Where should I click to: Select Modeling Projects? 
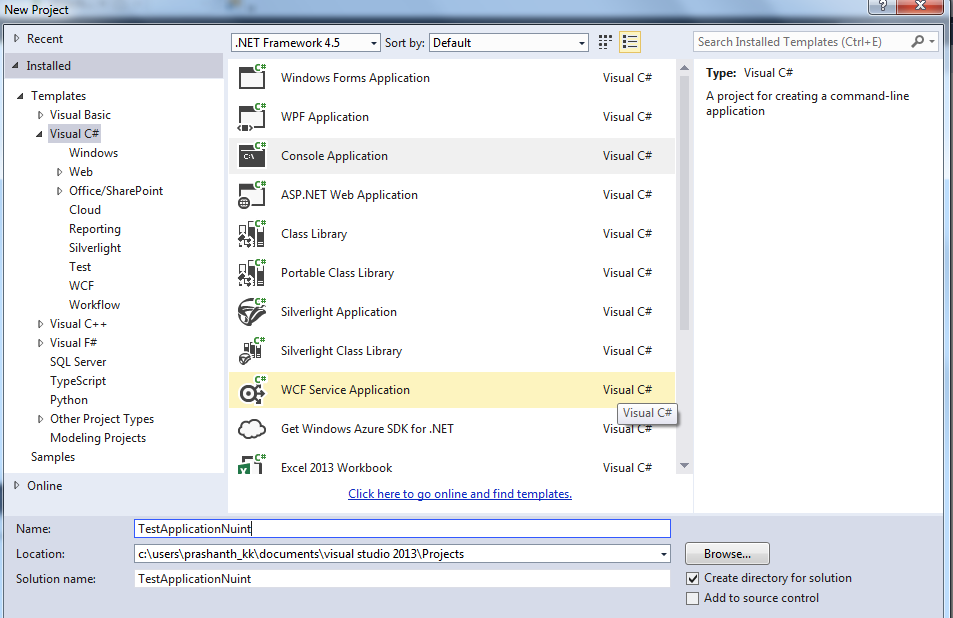[98, 438]
